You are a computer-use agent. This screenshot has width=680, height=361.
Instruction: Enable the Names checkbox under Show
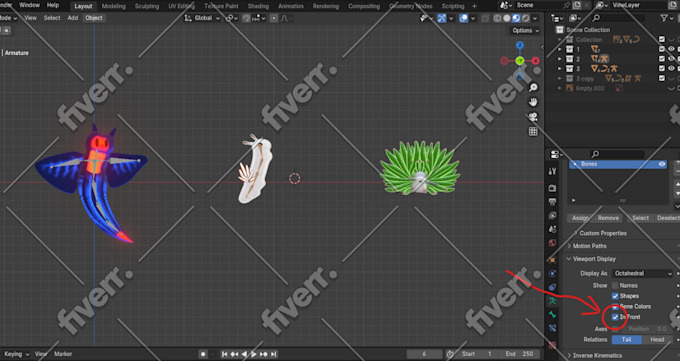pos(615,286)
